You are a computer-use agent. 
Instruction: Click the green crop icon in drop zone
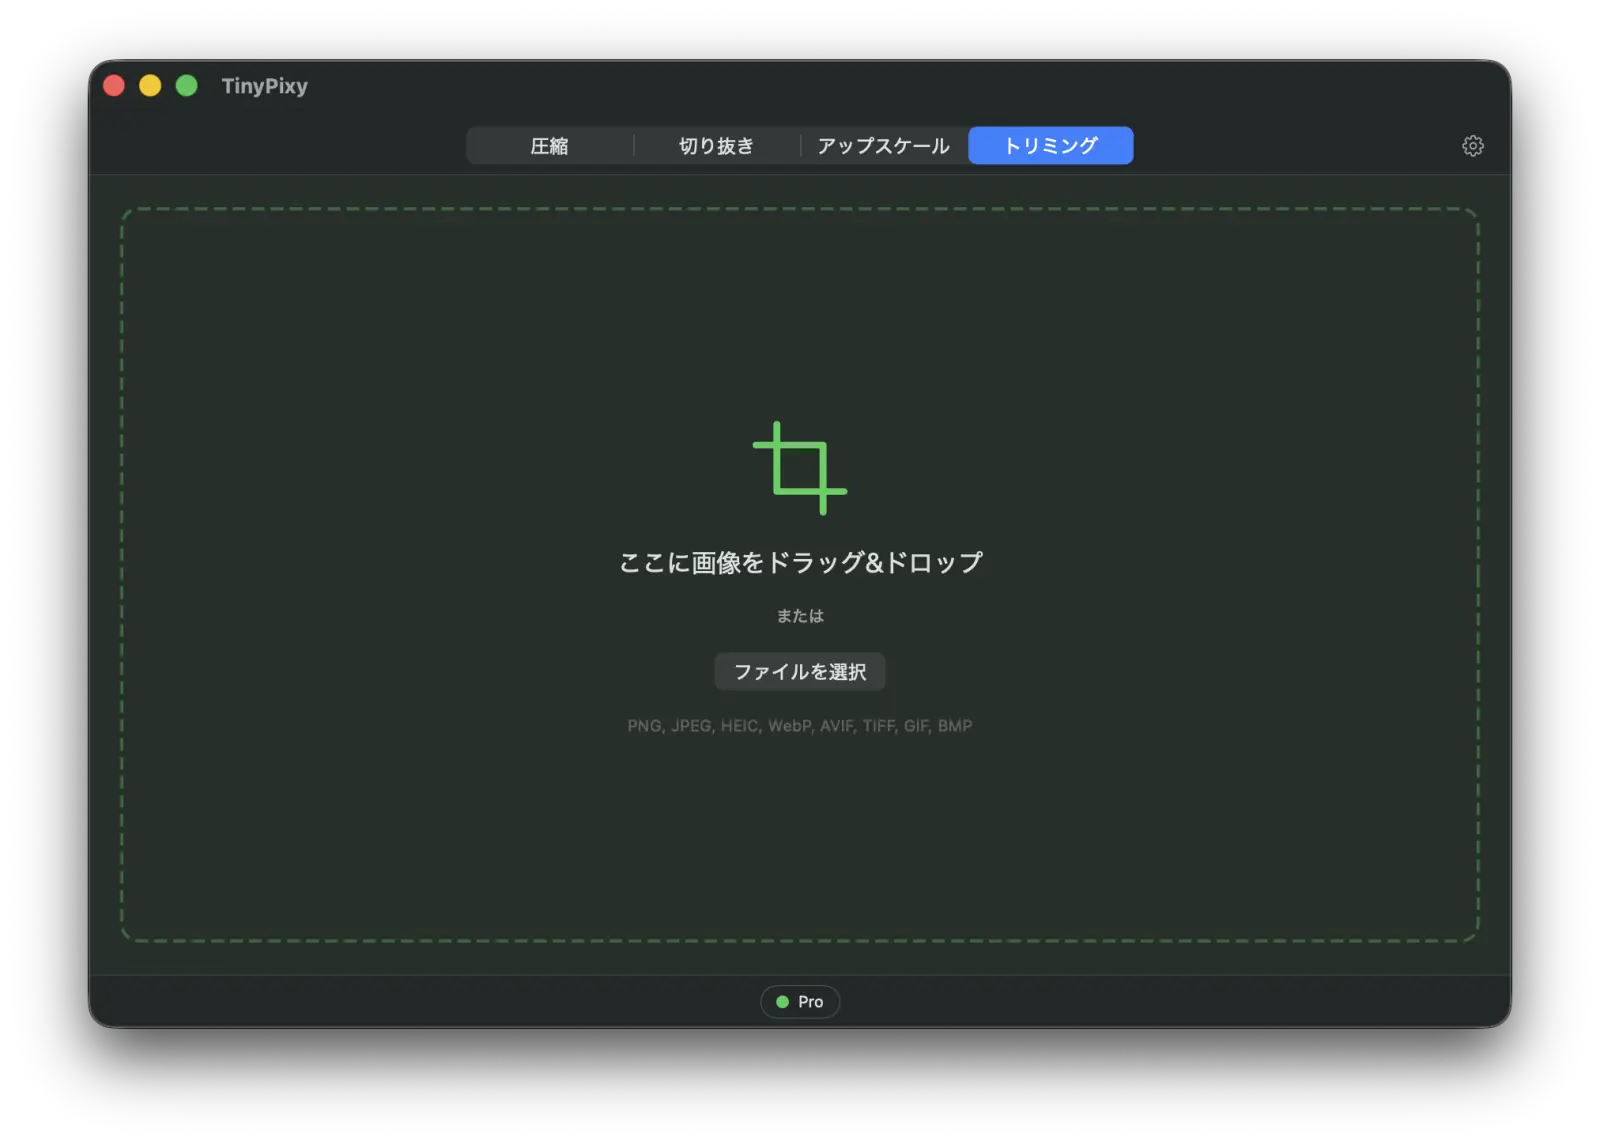800,468
